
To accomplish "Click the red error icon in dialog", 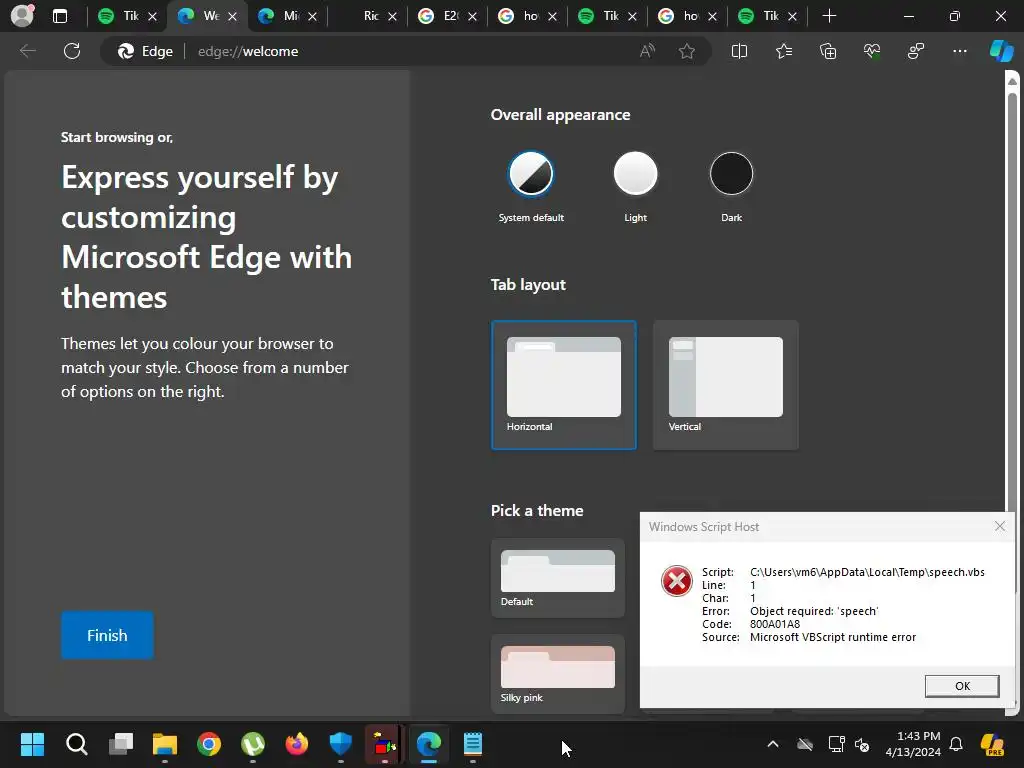I will [x=677, y=581].
